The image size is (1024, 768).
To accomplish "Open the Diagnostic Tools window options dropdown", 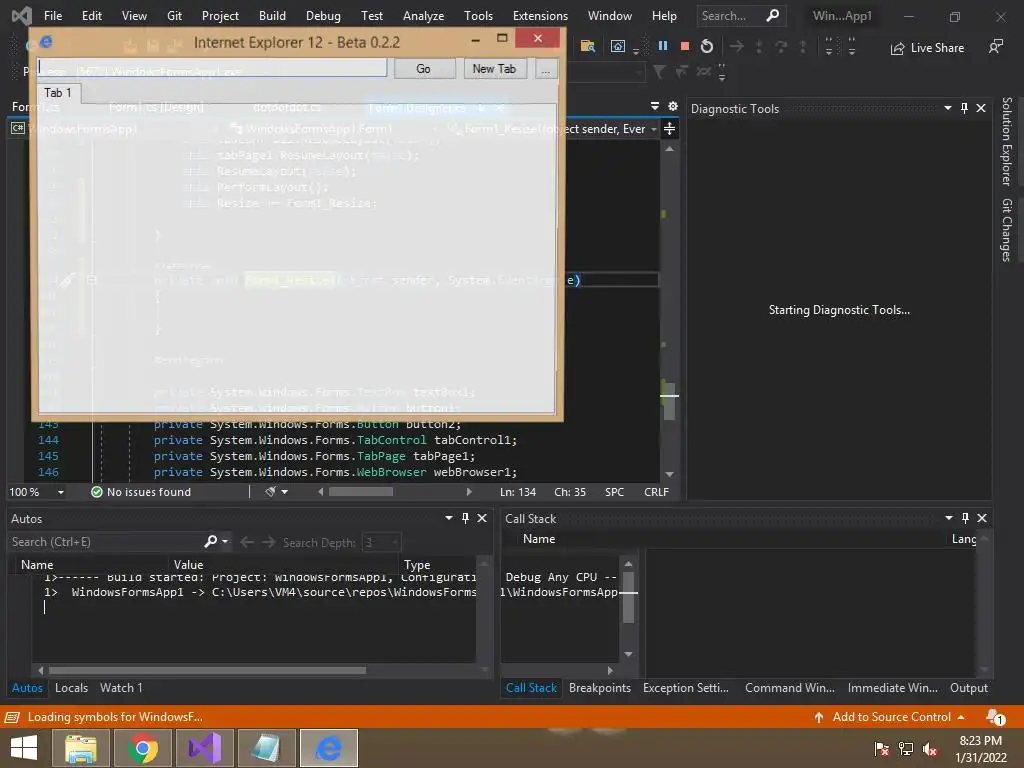I will tap(948, 108).
